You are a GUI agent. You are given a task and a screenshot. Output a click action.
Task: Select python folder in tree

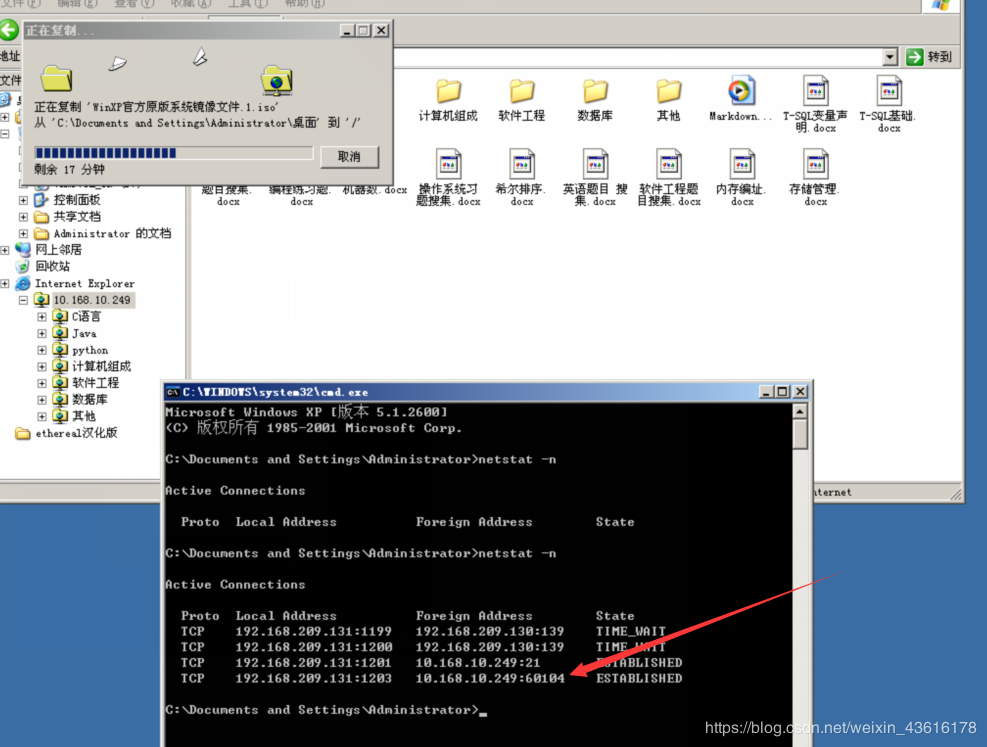click(89, 350)
